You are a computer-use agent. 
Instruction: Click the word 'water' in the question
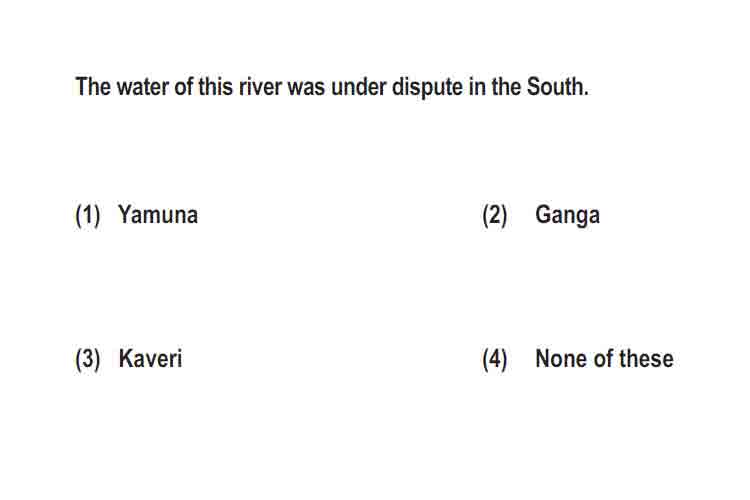tap(143, 87)
